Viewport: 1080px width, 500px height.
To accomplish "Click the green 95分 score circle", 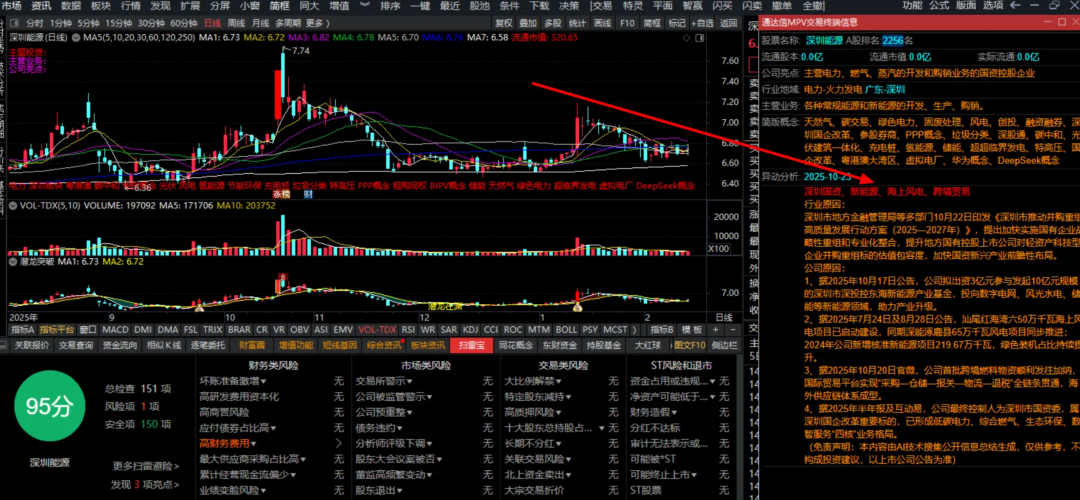I will point(49,407).
